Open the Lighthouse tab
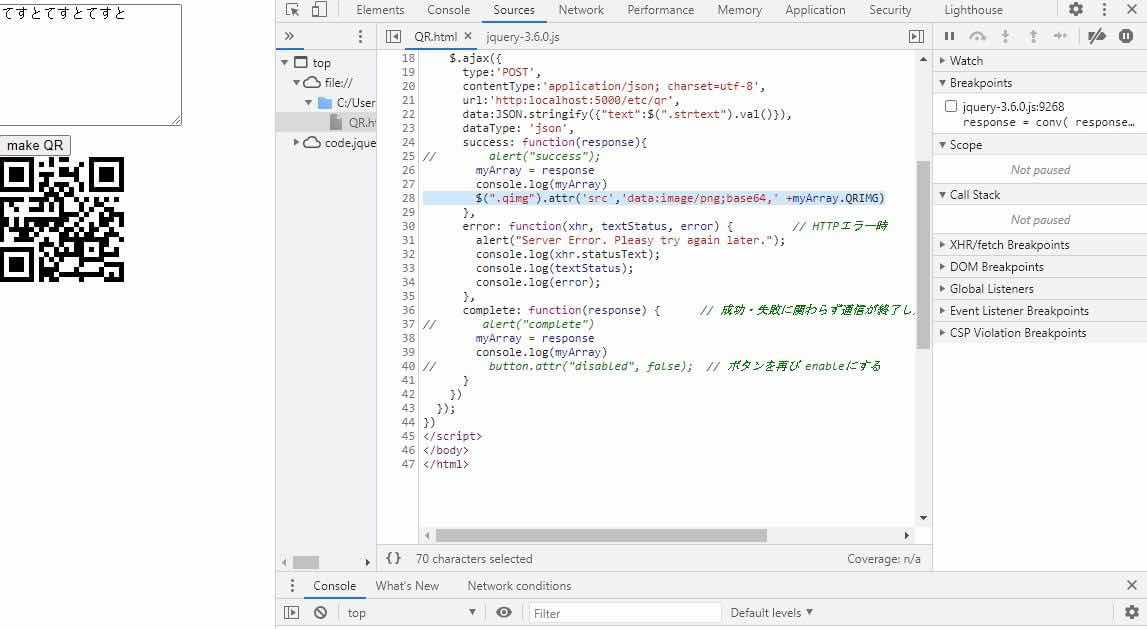Image resolution: width=1147 pixels, height=629 pixels. 974,10
